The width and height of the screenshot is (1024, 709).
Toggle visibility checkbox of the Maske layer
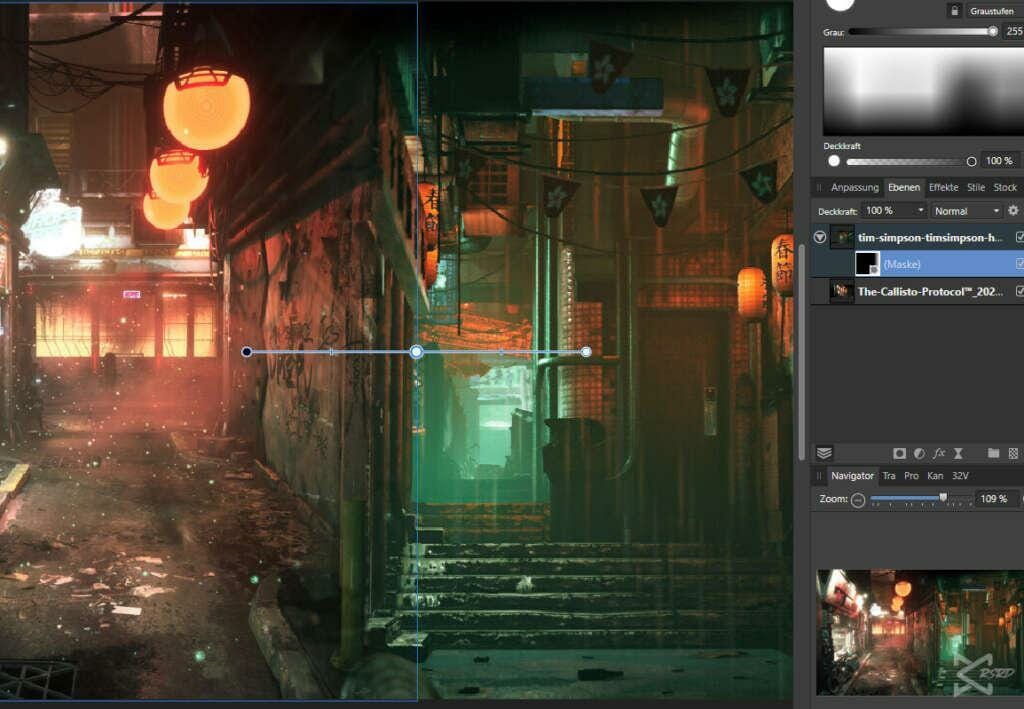1019,264
